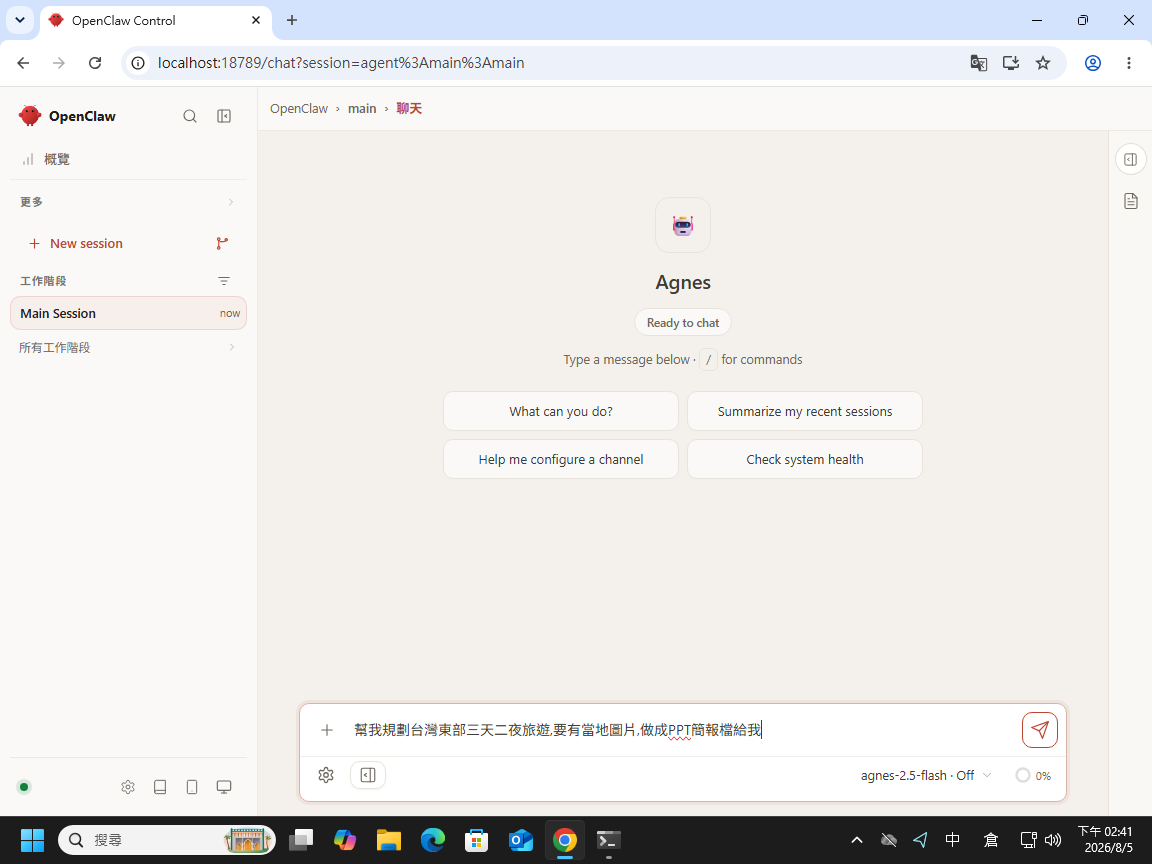The image size is (1152, 864).
Task: Close the OpenClaw Control tab
Action: pyautogui.click(x=256, y=21)
